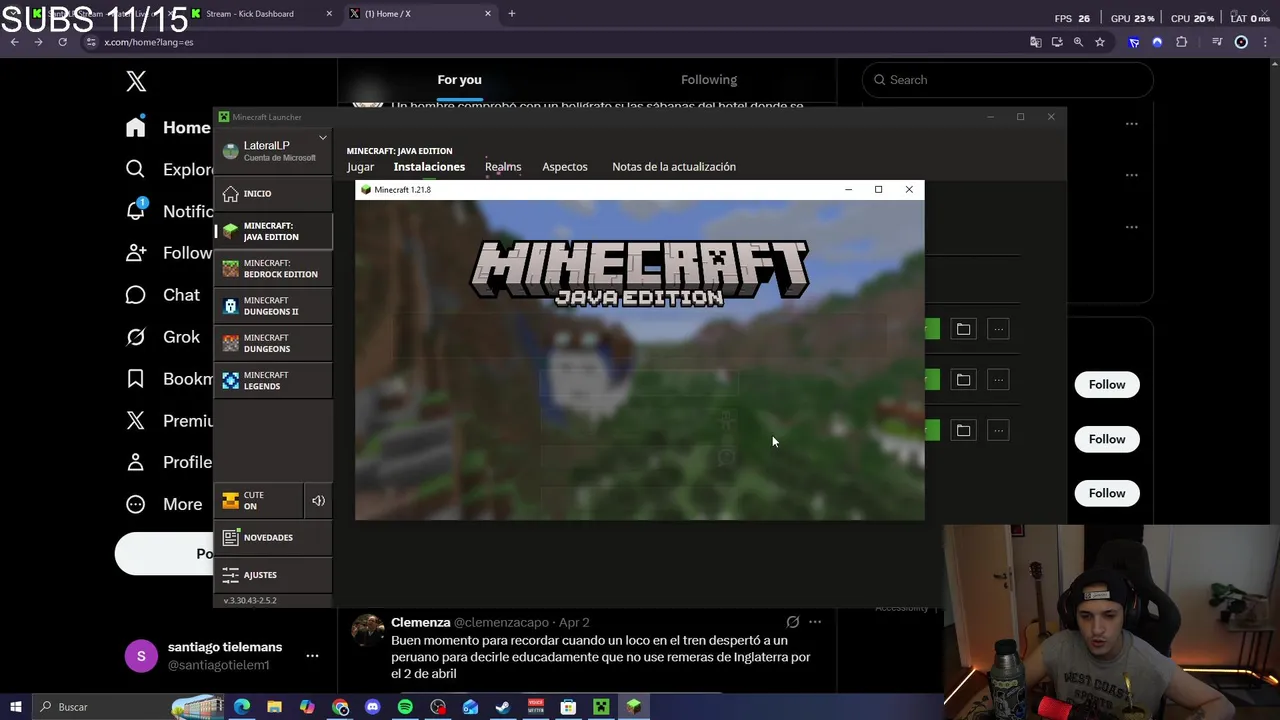Open the browser zoom magnifier icon

[1078, 42]
